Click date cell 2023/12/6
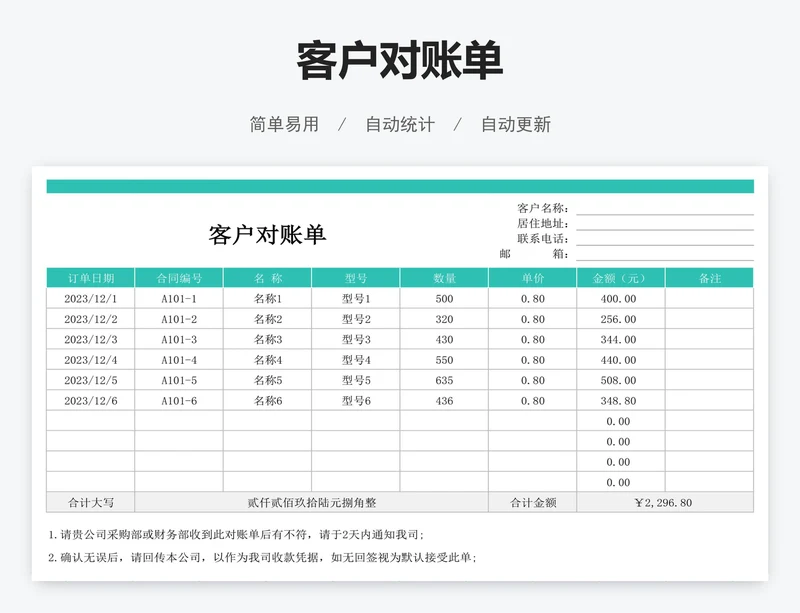800x613 pixels. [90, 401]
